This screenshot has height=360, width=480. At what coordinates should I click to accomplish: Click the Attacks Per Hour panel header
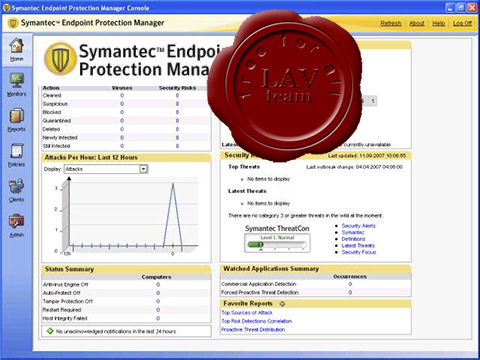click(126, 157)
